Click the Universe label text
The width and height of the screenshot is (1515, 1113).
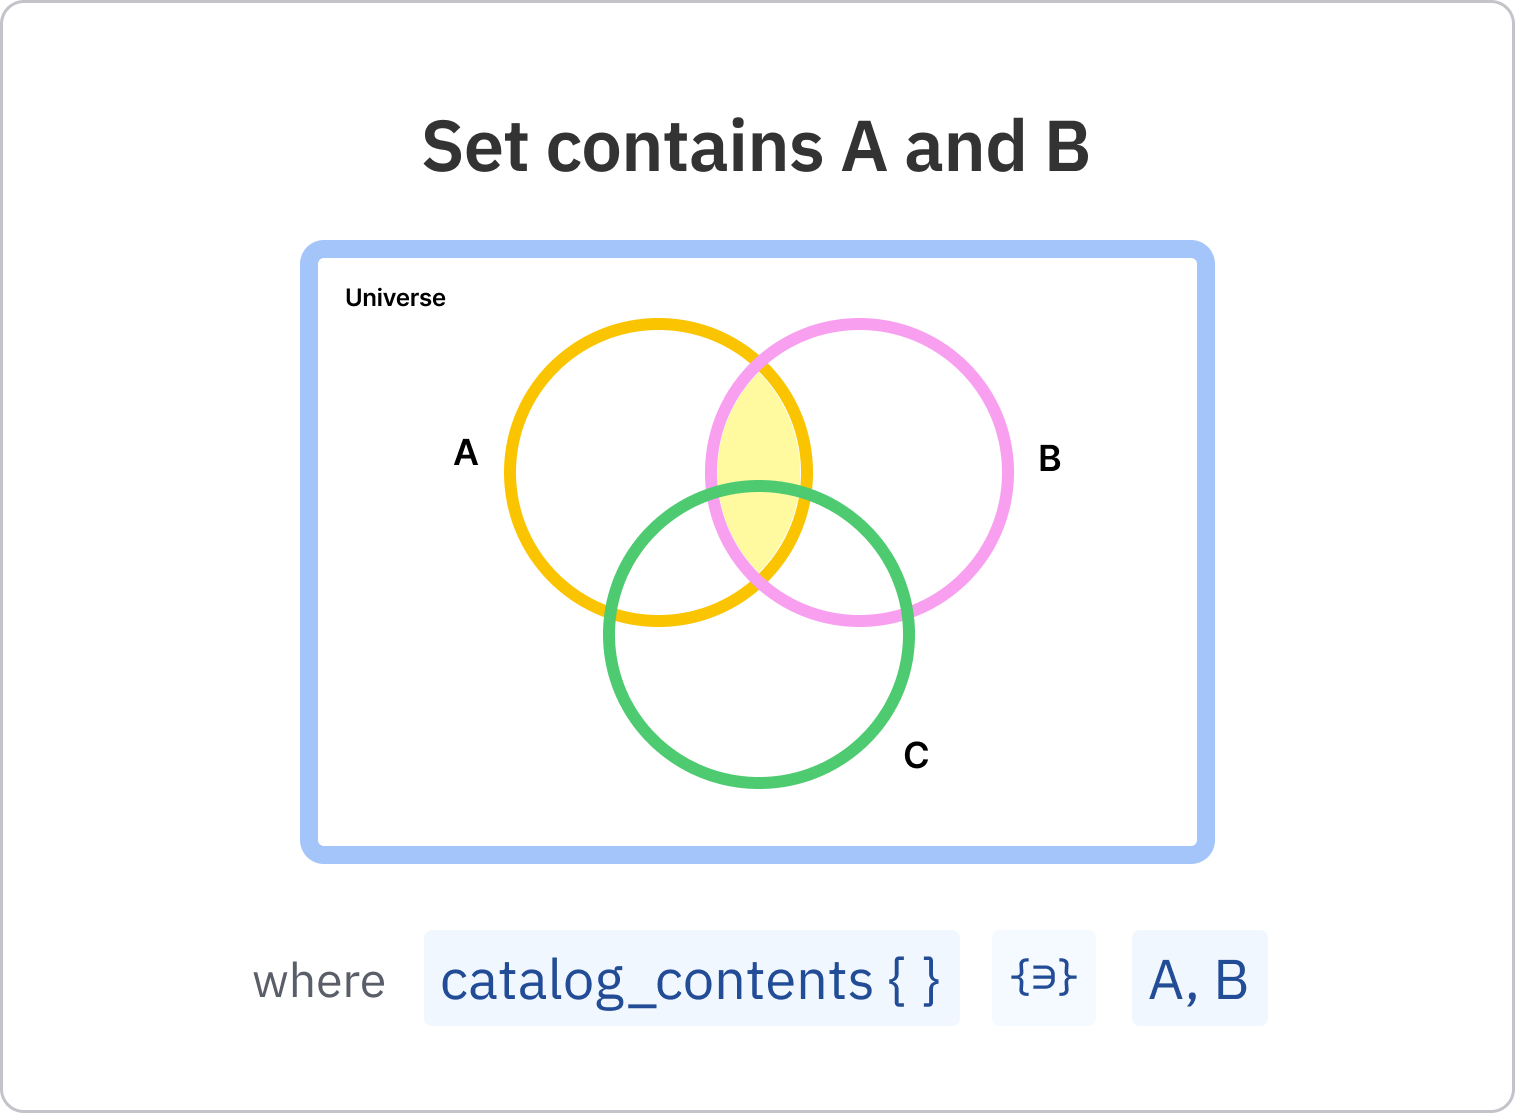pyautogui.click(x=395, y=298)
